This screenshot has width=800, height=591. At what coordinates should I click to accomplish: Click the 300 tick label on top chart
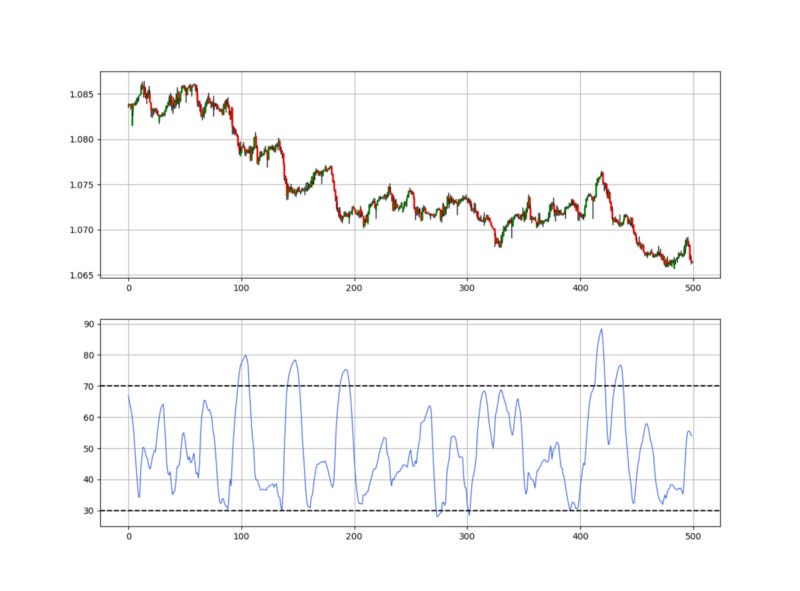465,285
